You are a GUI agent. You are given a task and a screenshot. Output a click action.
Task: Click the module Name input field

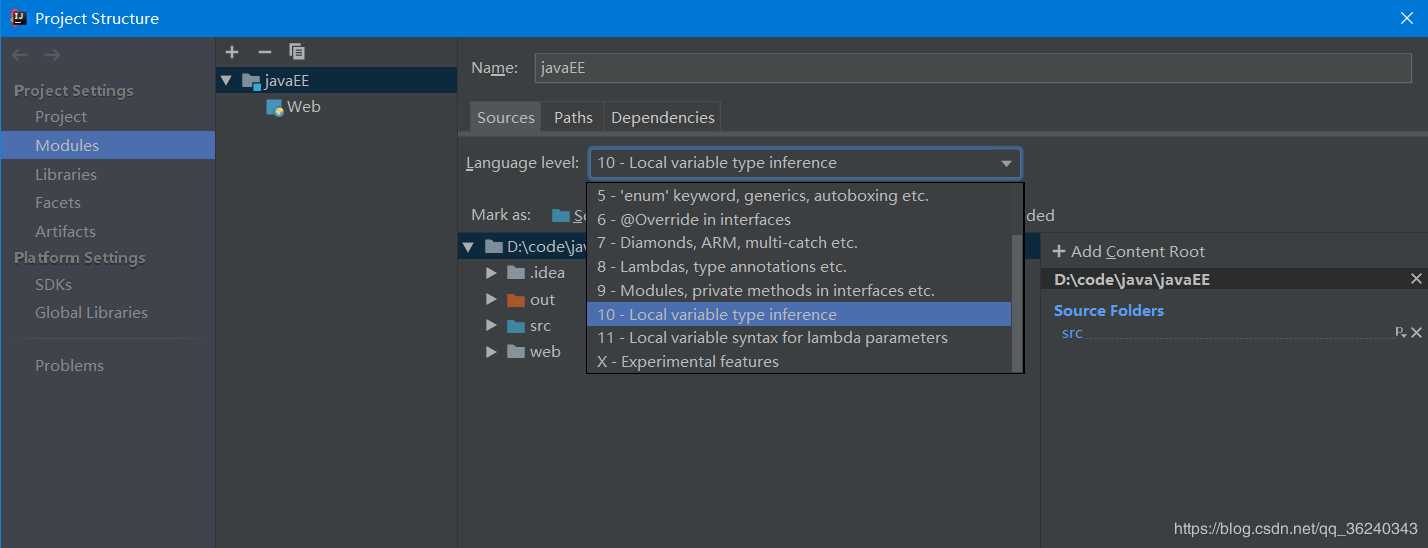pyautogui.click(x=973, y=68)
